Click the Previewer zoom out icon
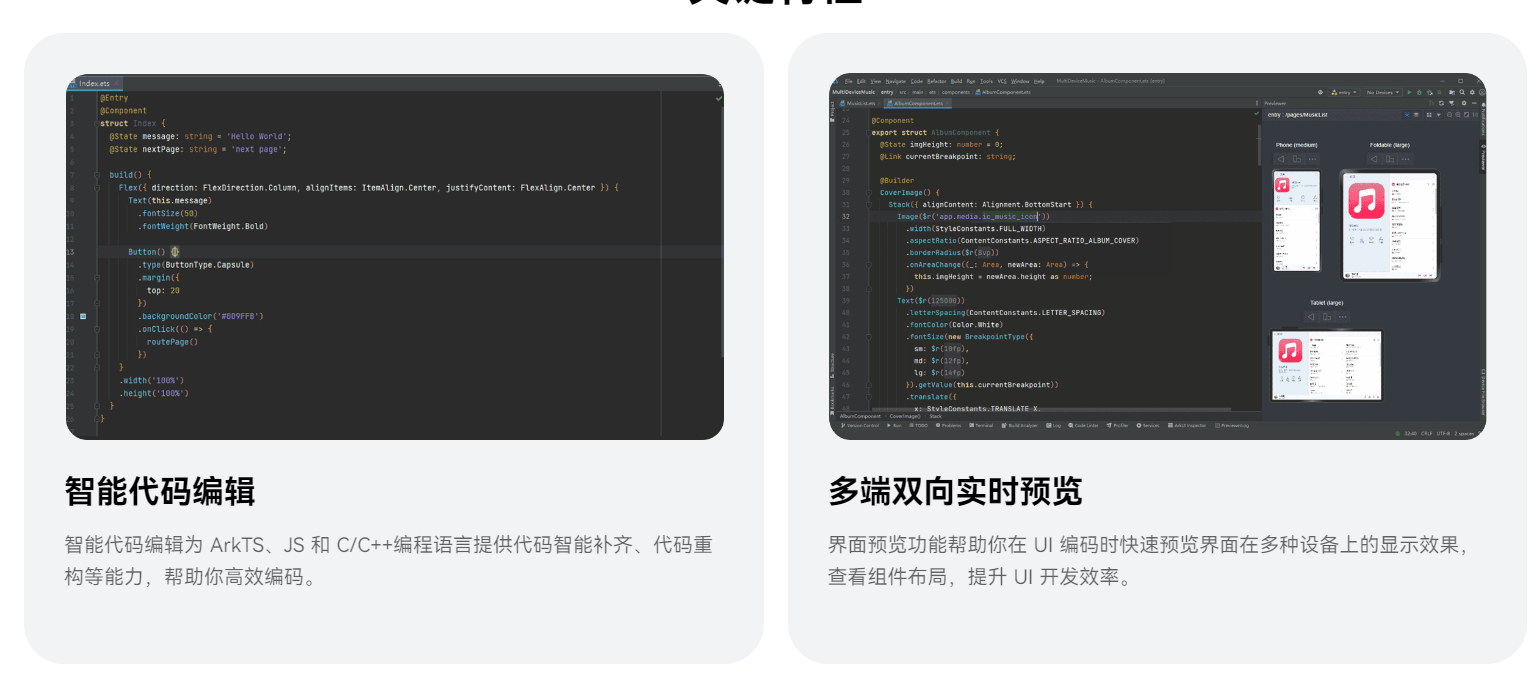The width and height of the screenshot is (1539, 679). click(1449, 115)
